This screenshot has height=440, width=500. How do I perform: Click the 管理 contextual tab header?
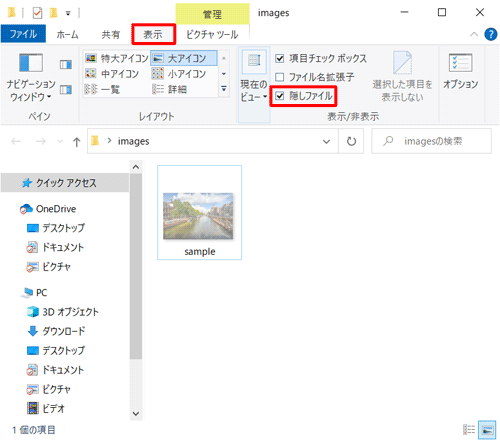coord(212,14)
